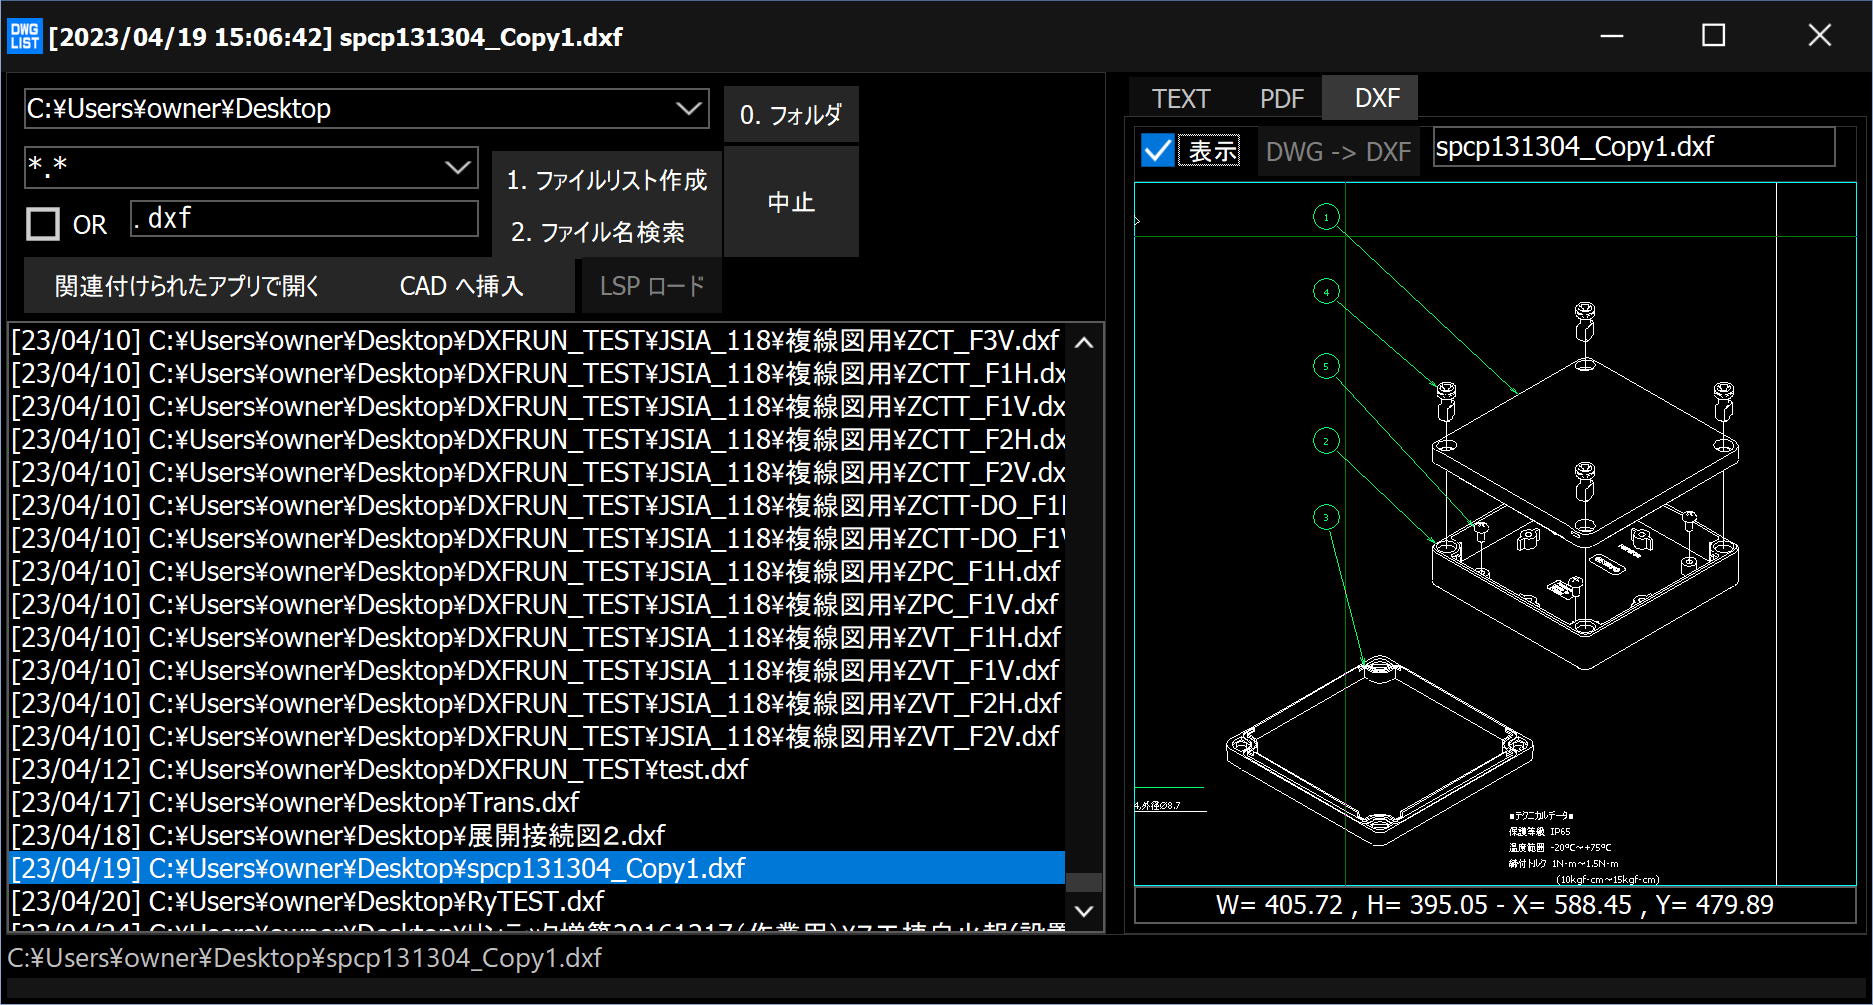1873x1005 pixels.
Task: Click balloon number 4 in the drawing preview
Action: point(1326,292)
